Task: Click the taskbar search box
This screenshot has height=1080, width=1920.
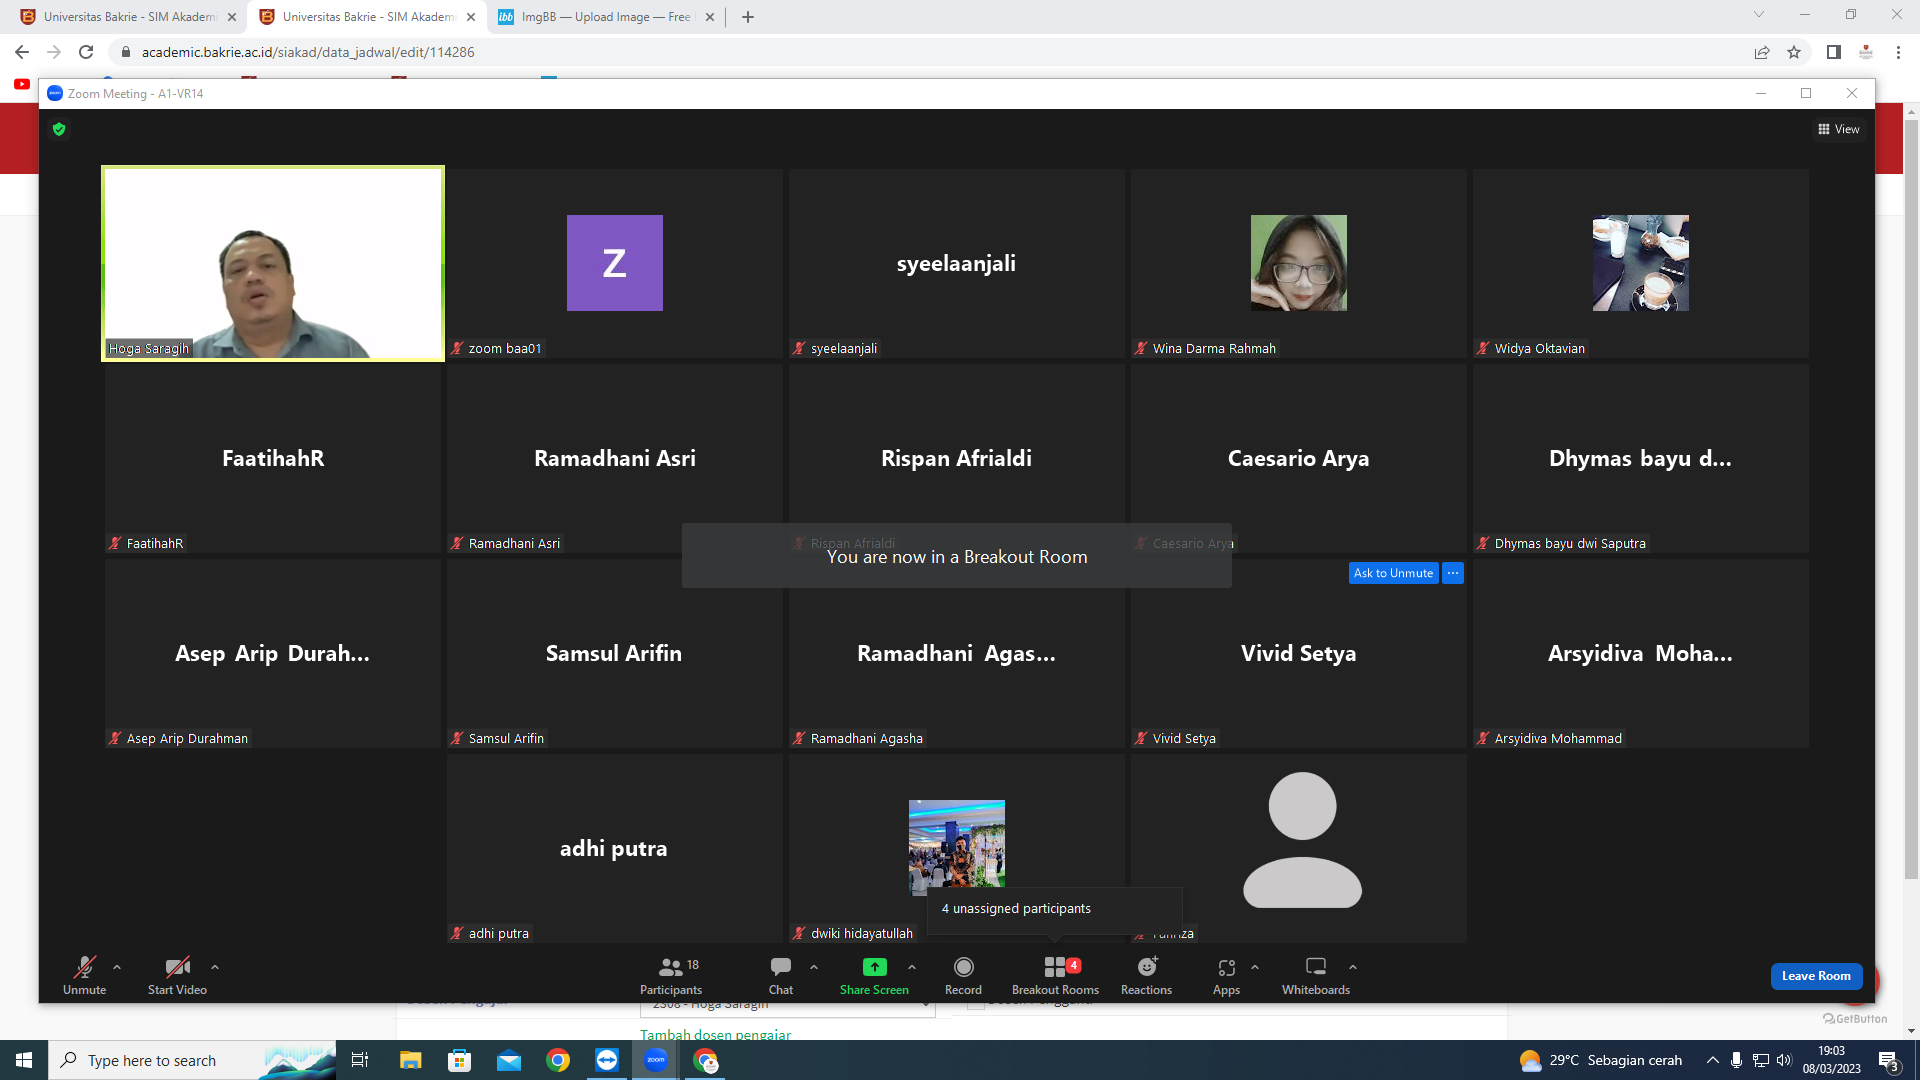Action: point(192,1060)
